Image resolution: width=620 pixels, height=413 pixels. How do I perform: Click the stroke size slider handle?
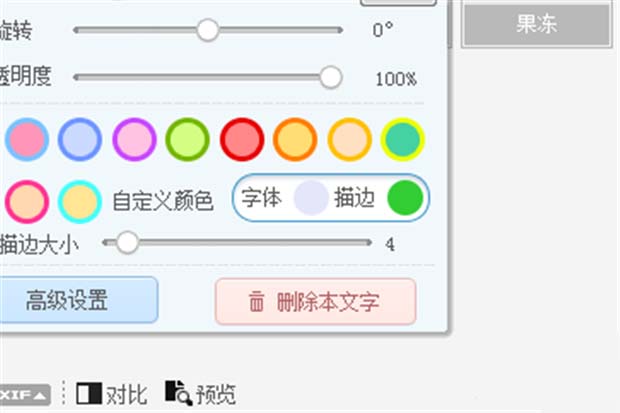(127, 242)
